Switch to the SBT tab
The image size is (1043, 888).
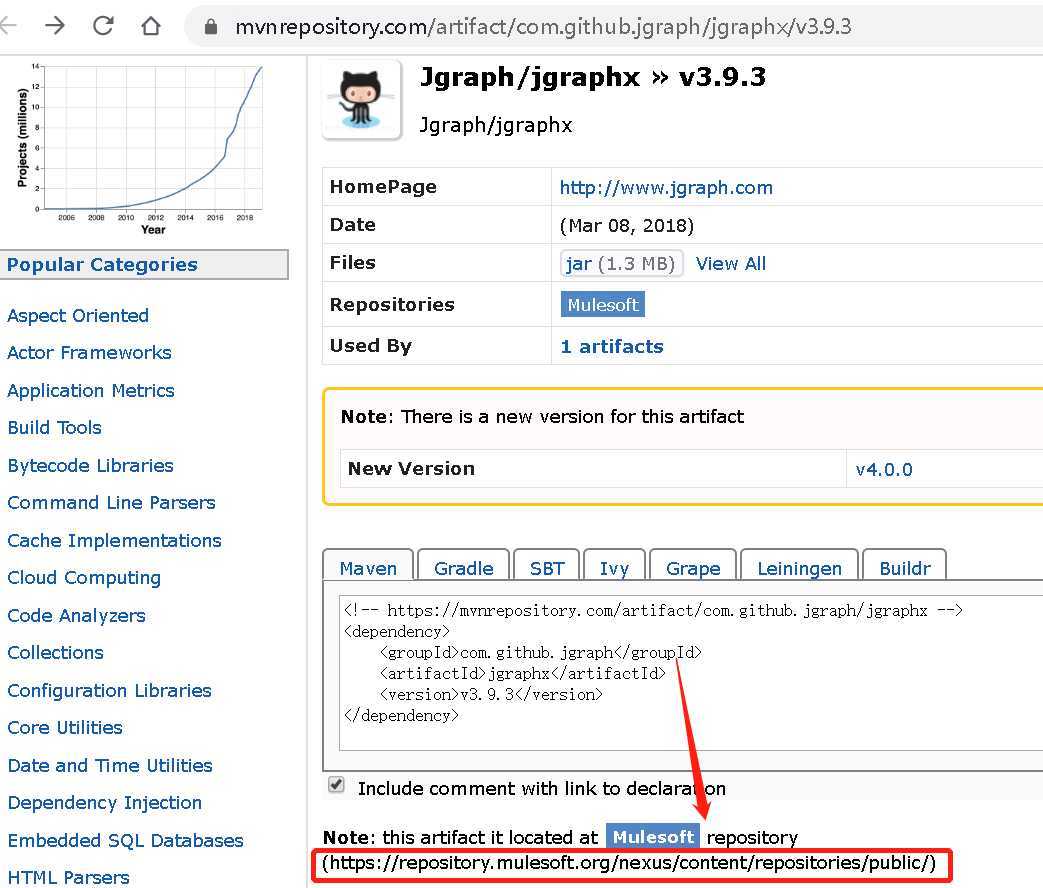547,568
